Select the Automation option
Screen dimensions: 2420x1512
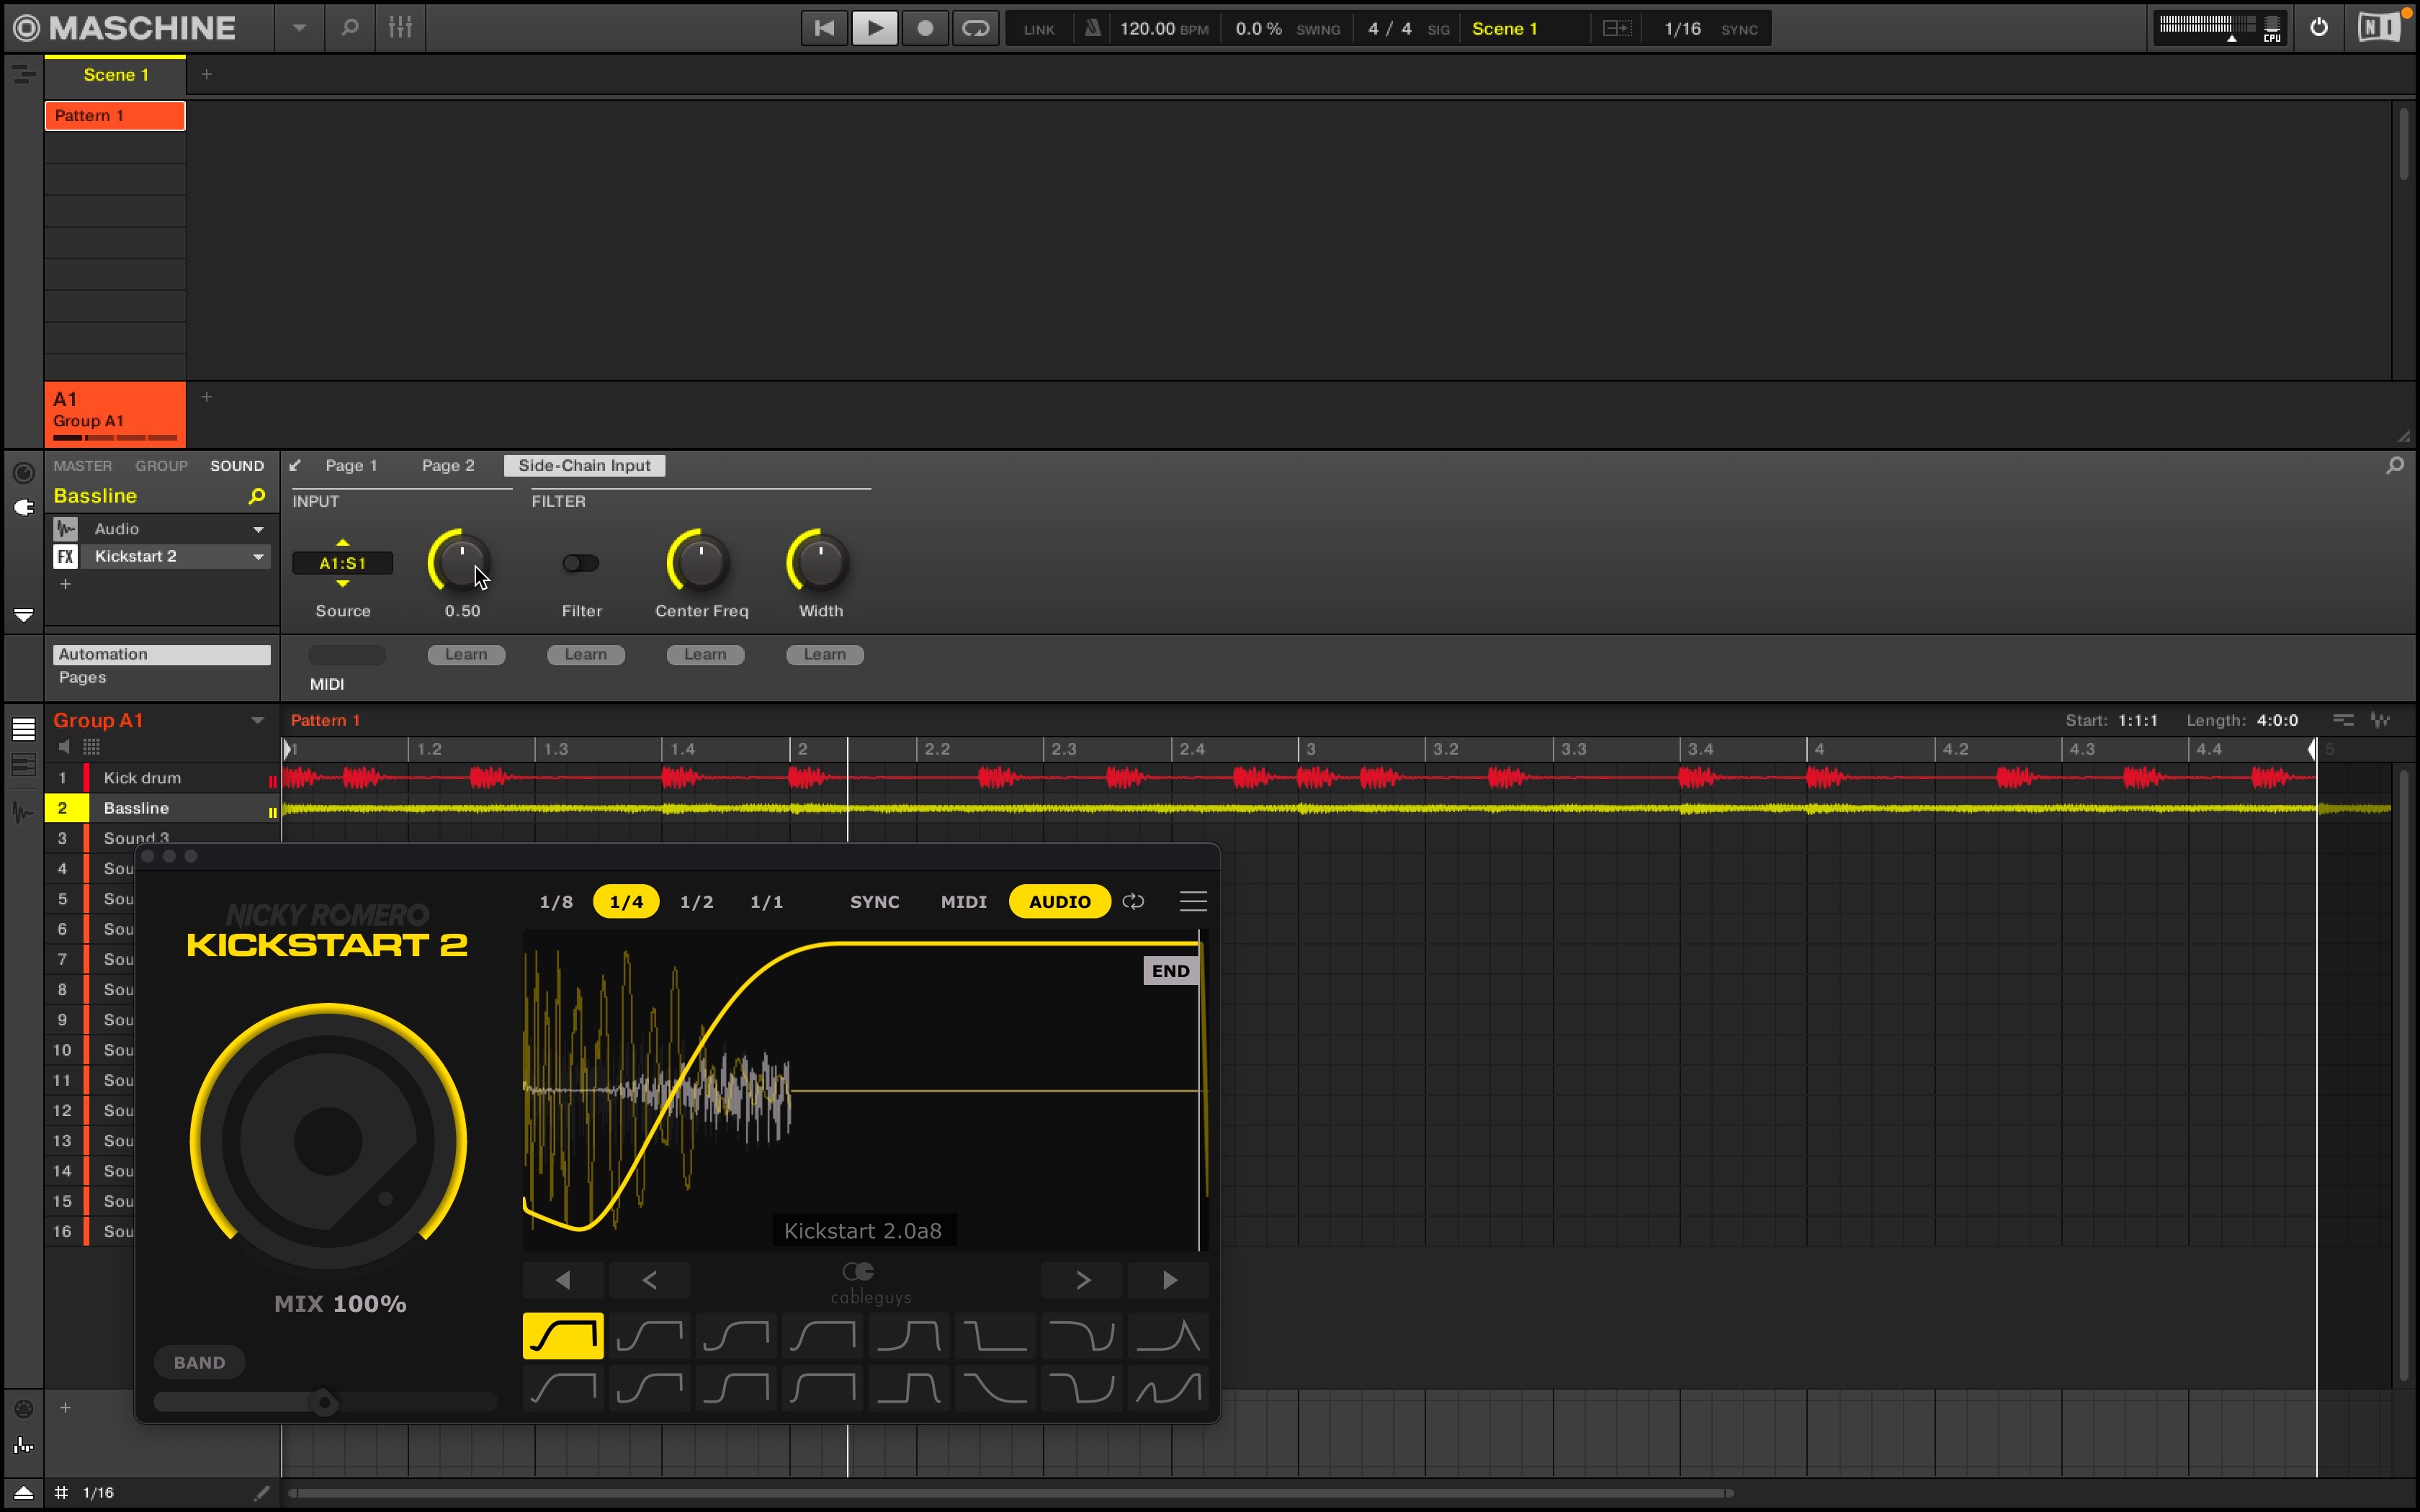tap(162, 655)
